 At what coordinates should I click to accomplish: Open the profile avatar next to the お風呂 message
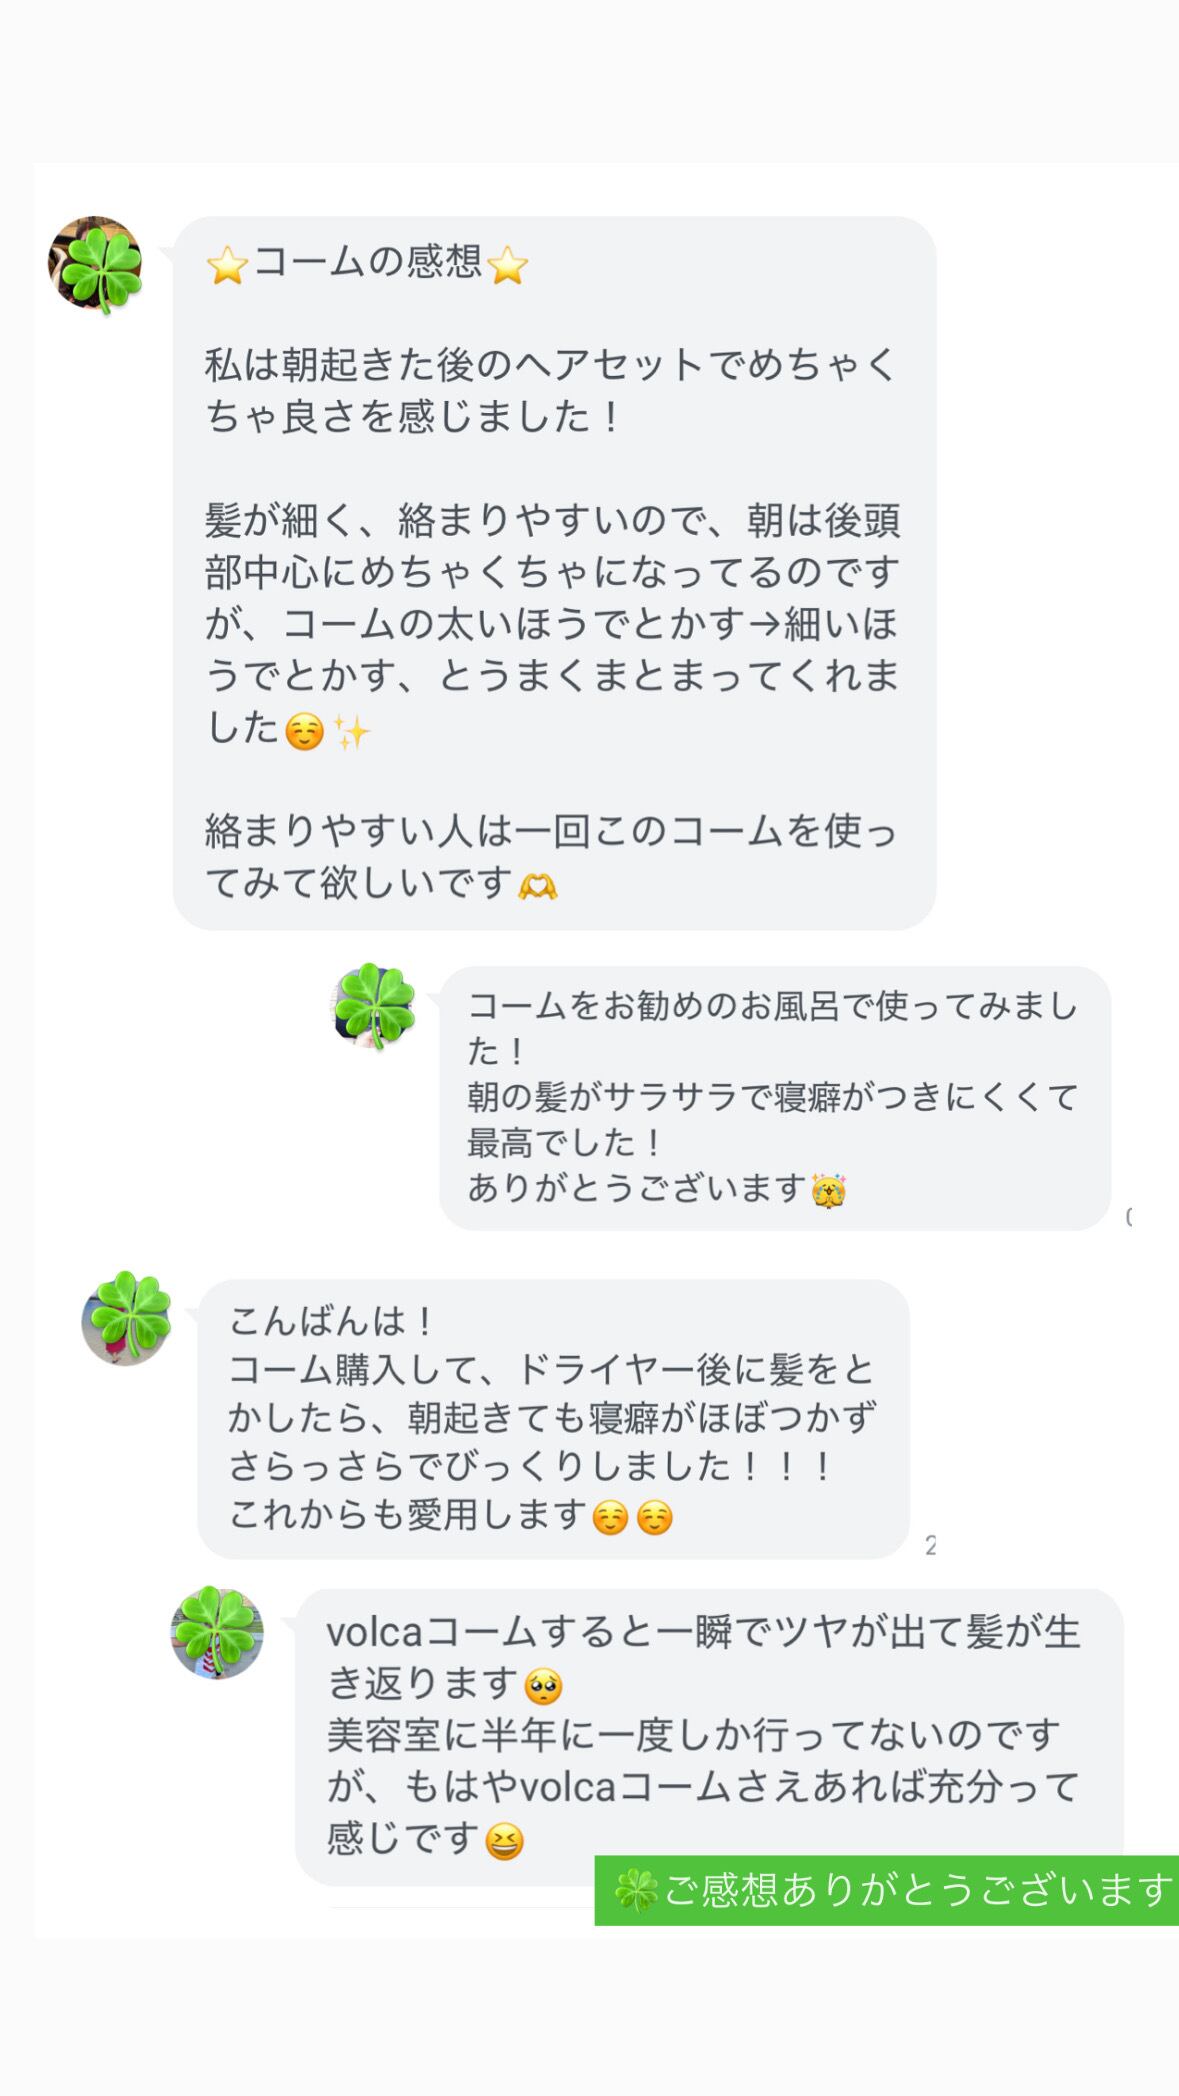click(373, 1007)
